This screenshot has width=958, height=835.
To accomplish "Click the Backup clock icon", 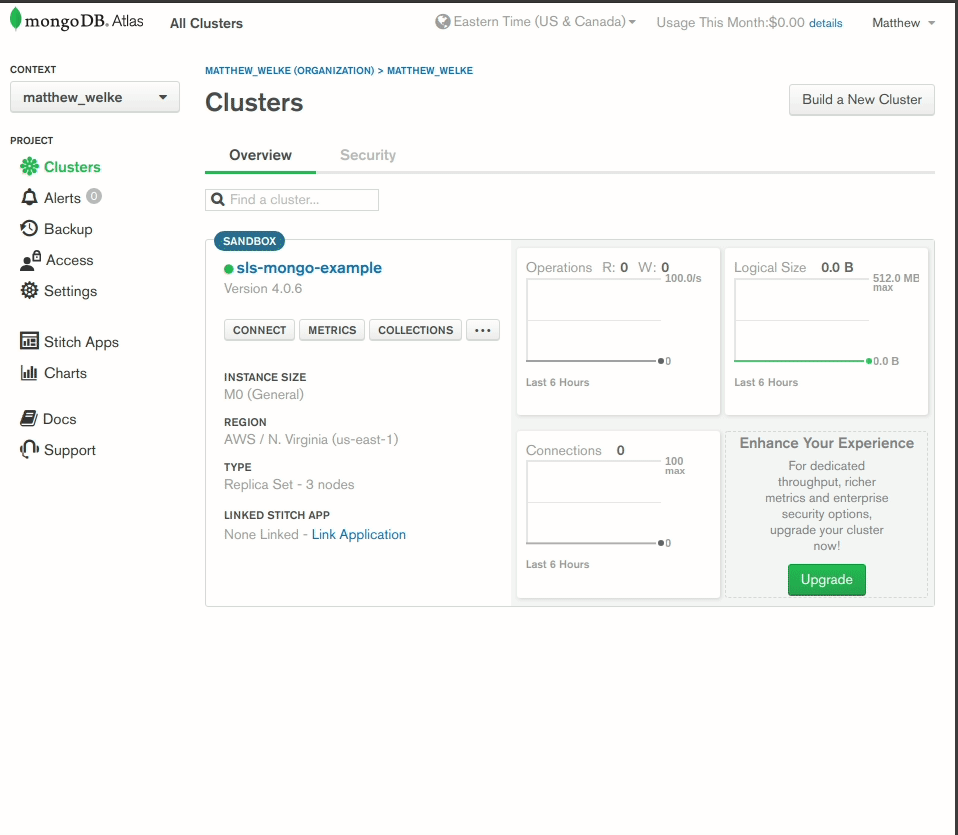I will coord(29,228).
